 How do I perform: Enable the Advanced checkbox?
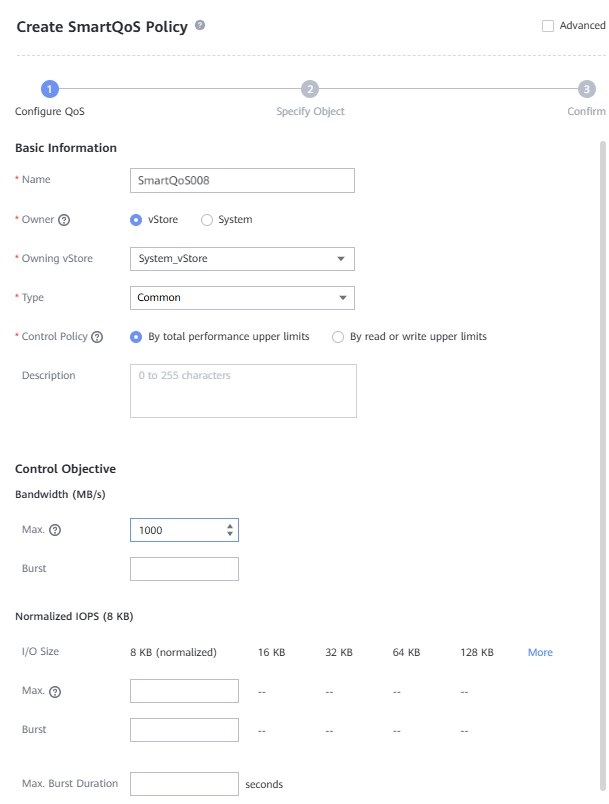pyautogui.click(x=548, y=26)
